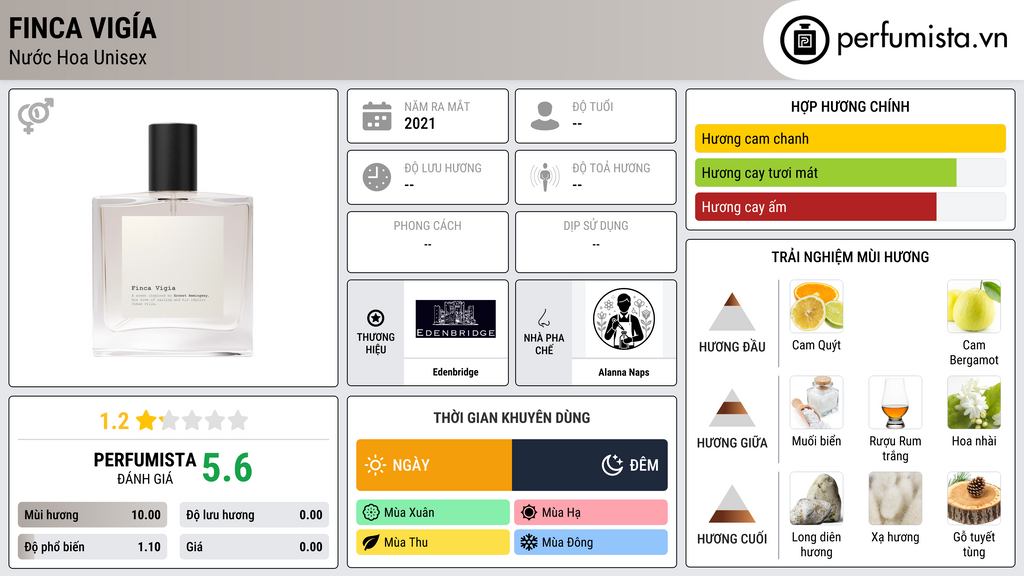Open the Long diên hương note image
The height and width of the screenshot is (576, 1024).
coord(816,498)
